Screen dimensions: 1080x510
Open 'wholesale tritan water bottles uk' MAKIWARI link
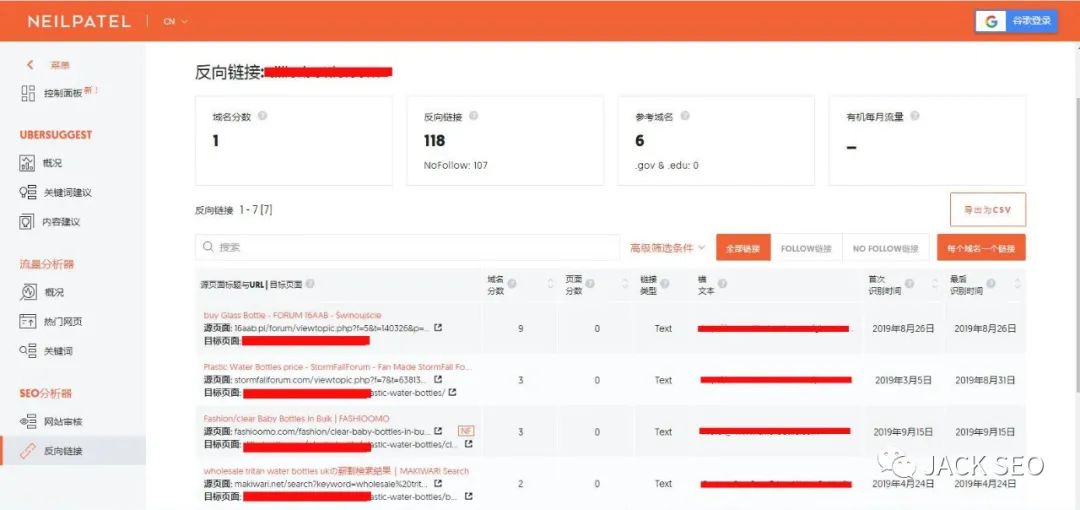click(336, 471)
